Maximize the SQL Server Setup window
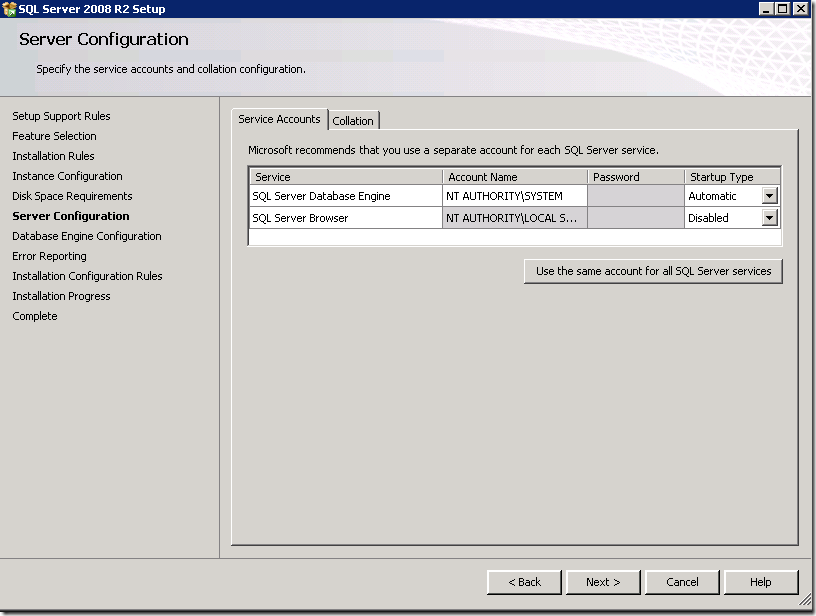 (x=782, y=9)
